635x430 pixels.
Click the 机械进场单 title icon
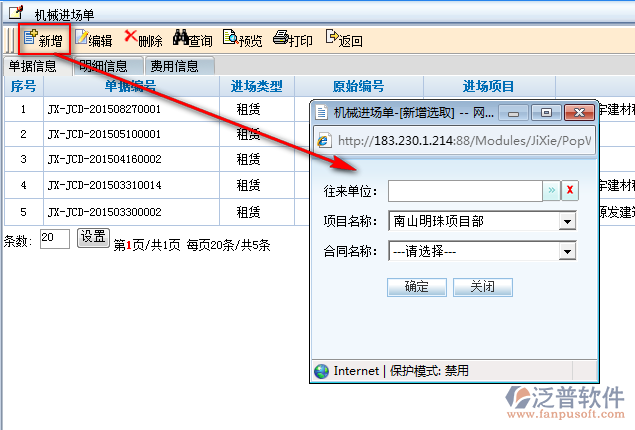[16, 12]
